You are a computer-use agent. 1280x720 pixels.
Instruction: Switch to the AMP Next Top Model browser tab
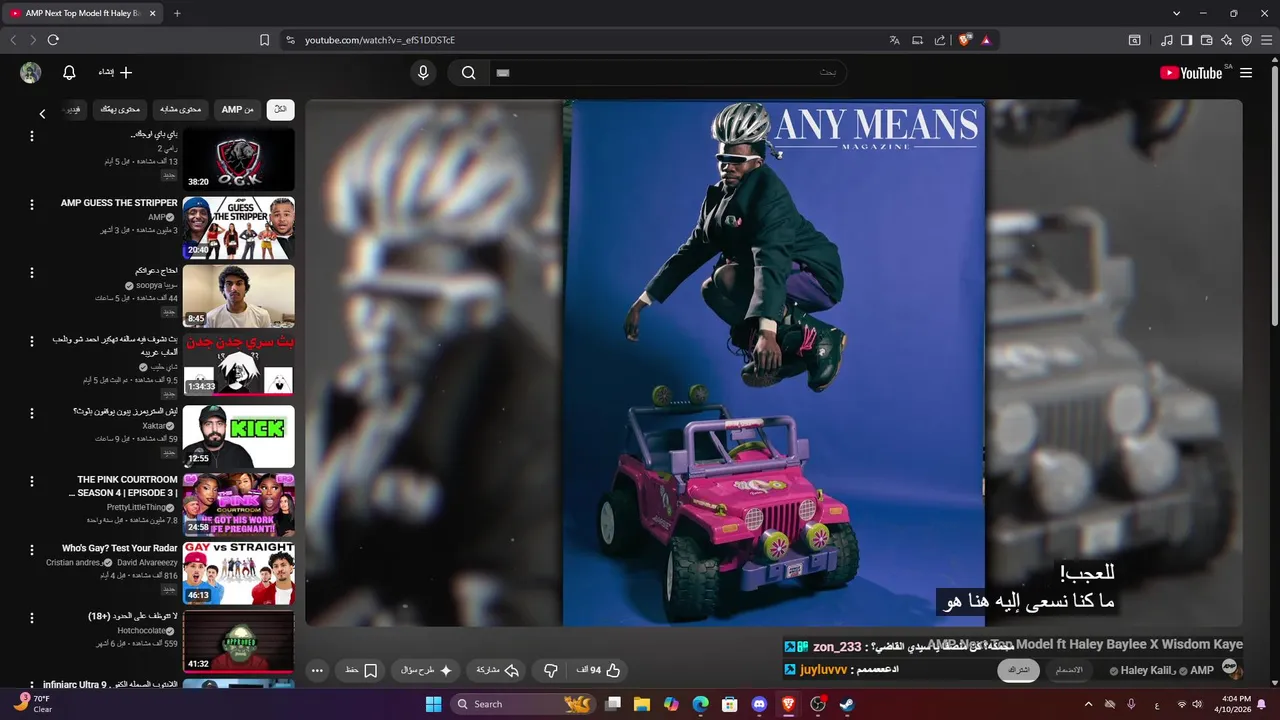tap(82, 13)
